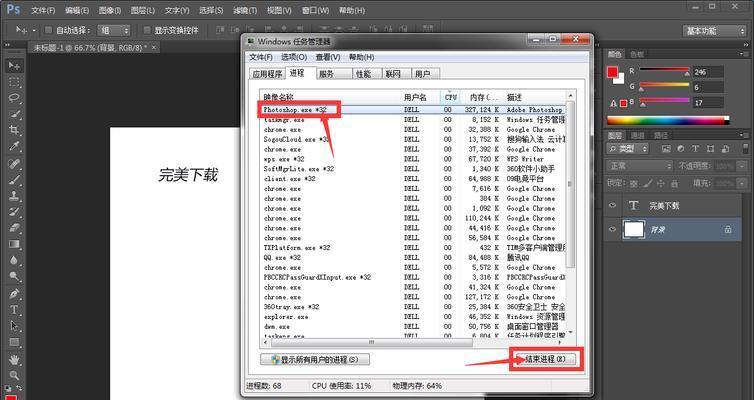The width and height of the screenshot is (754, 400).
Task: Open the 不透明度 opacity dropdown arrow
Action: click(743, 166)
